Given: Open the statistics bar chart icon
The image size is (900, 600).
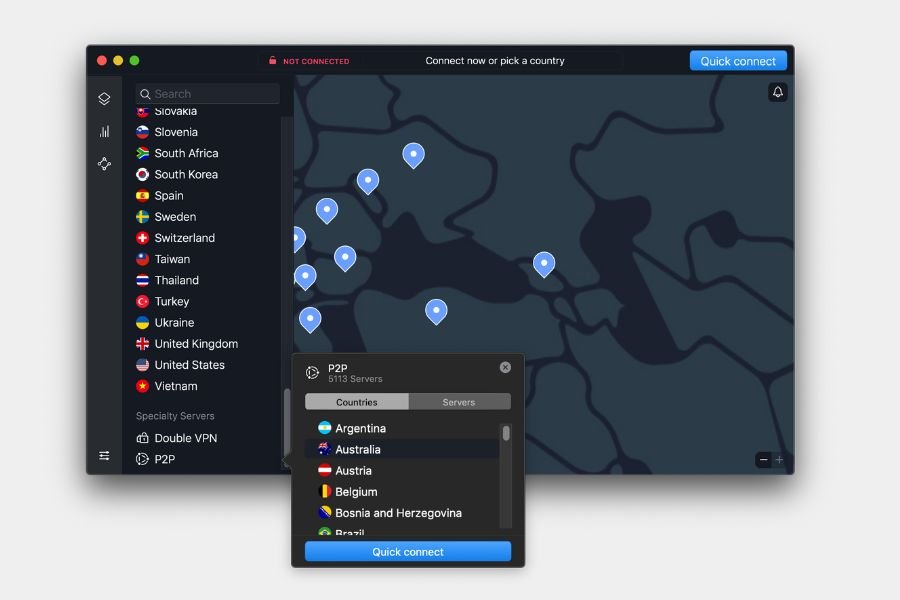Looking at the screenshot, I should 104,131.
